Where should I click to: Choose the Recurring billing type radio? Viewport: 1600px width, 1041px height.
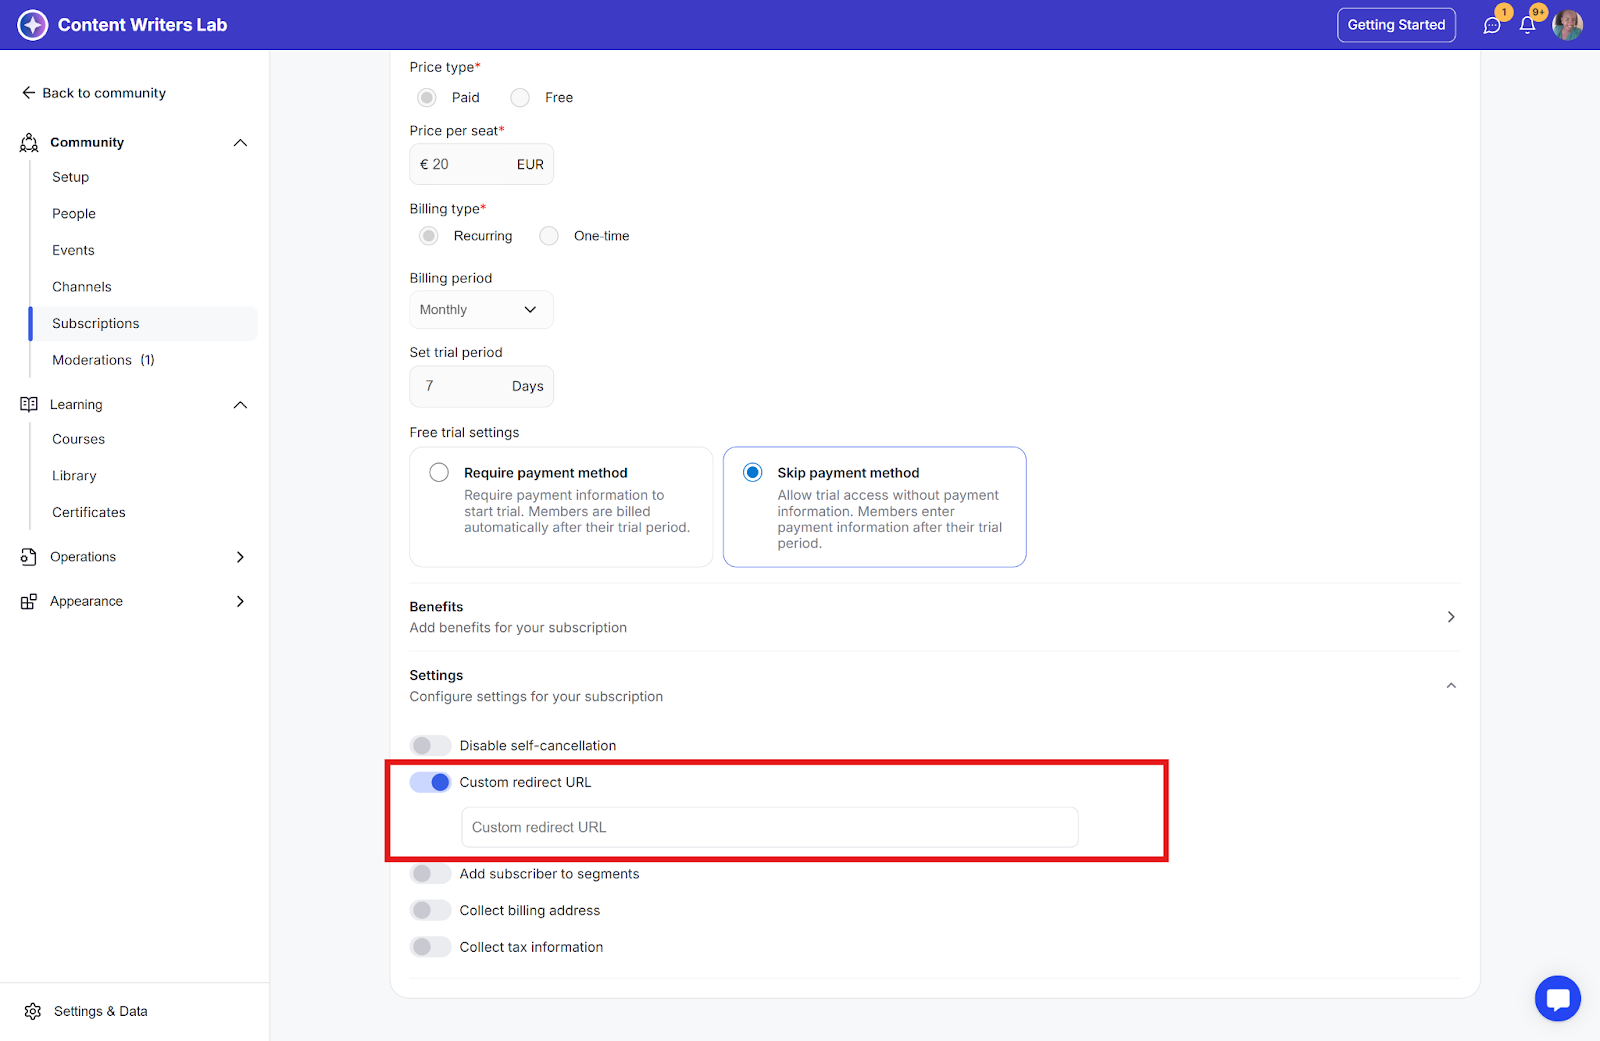(x=429, y=236)
